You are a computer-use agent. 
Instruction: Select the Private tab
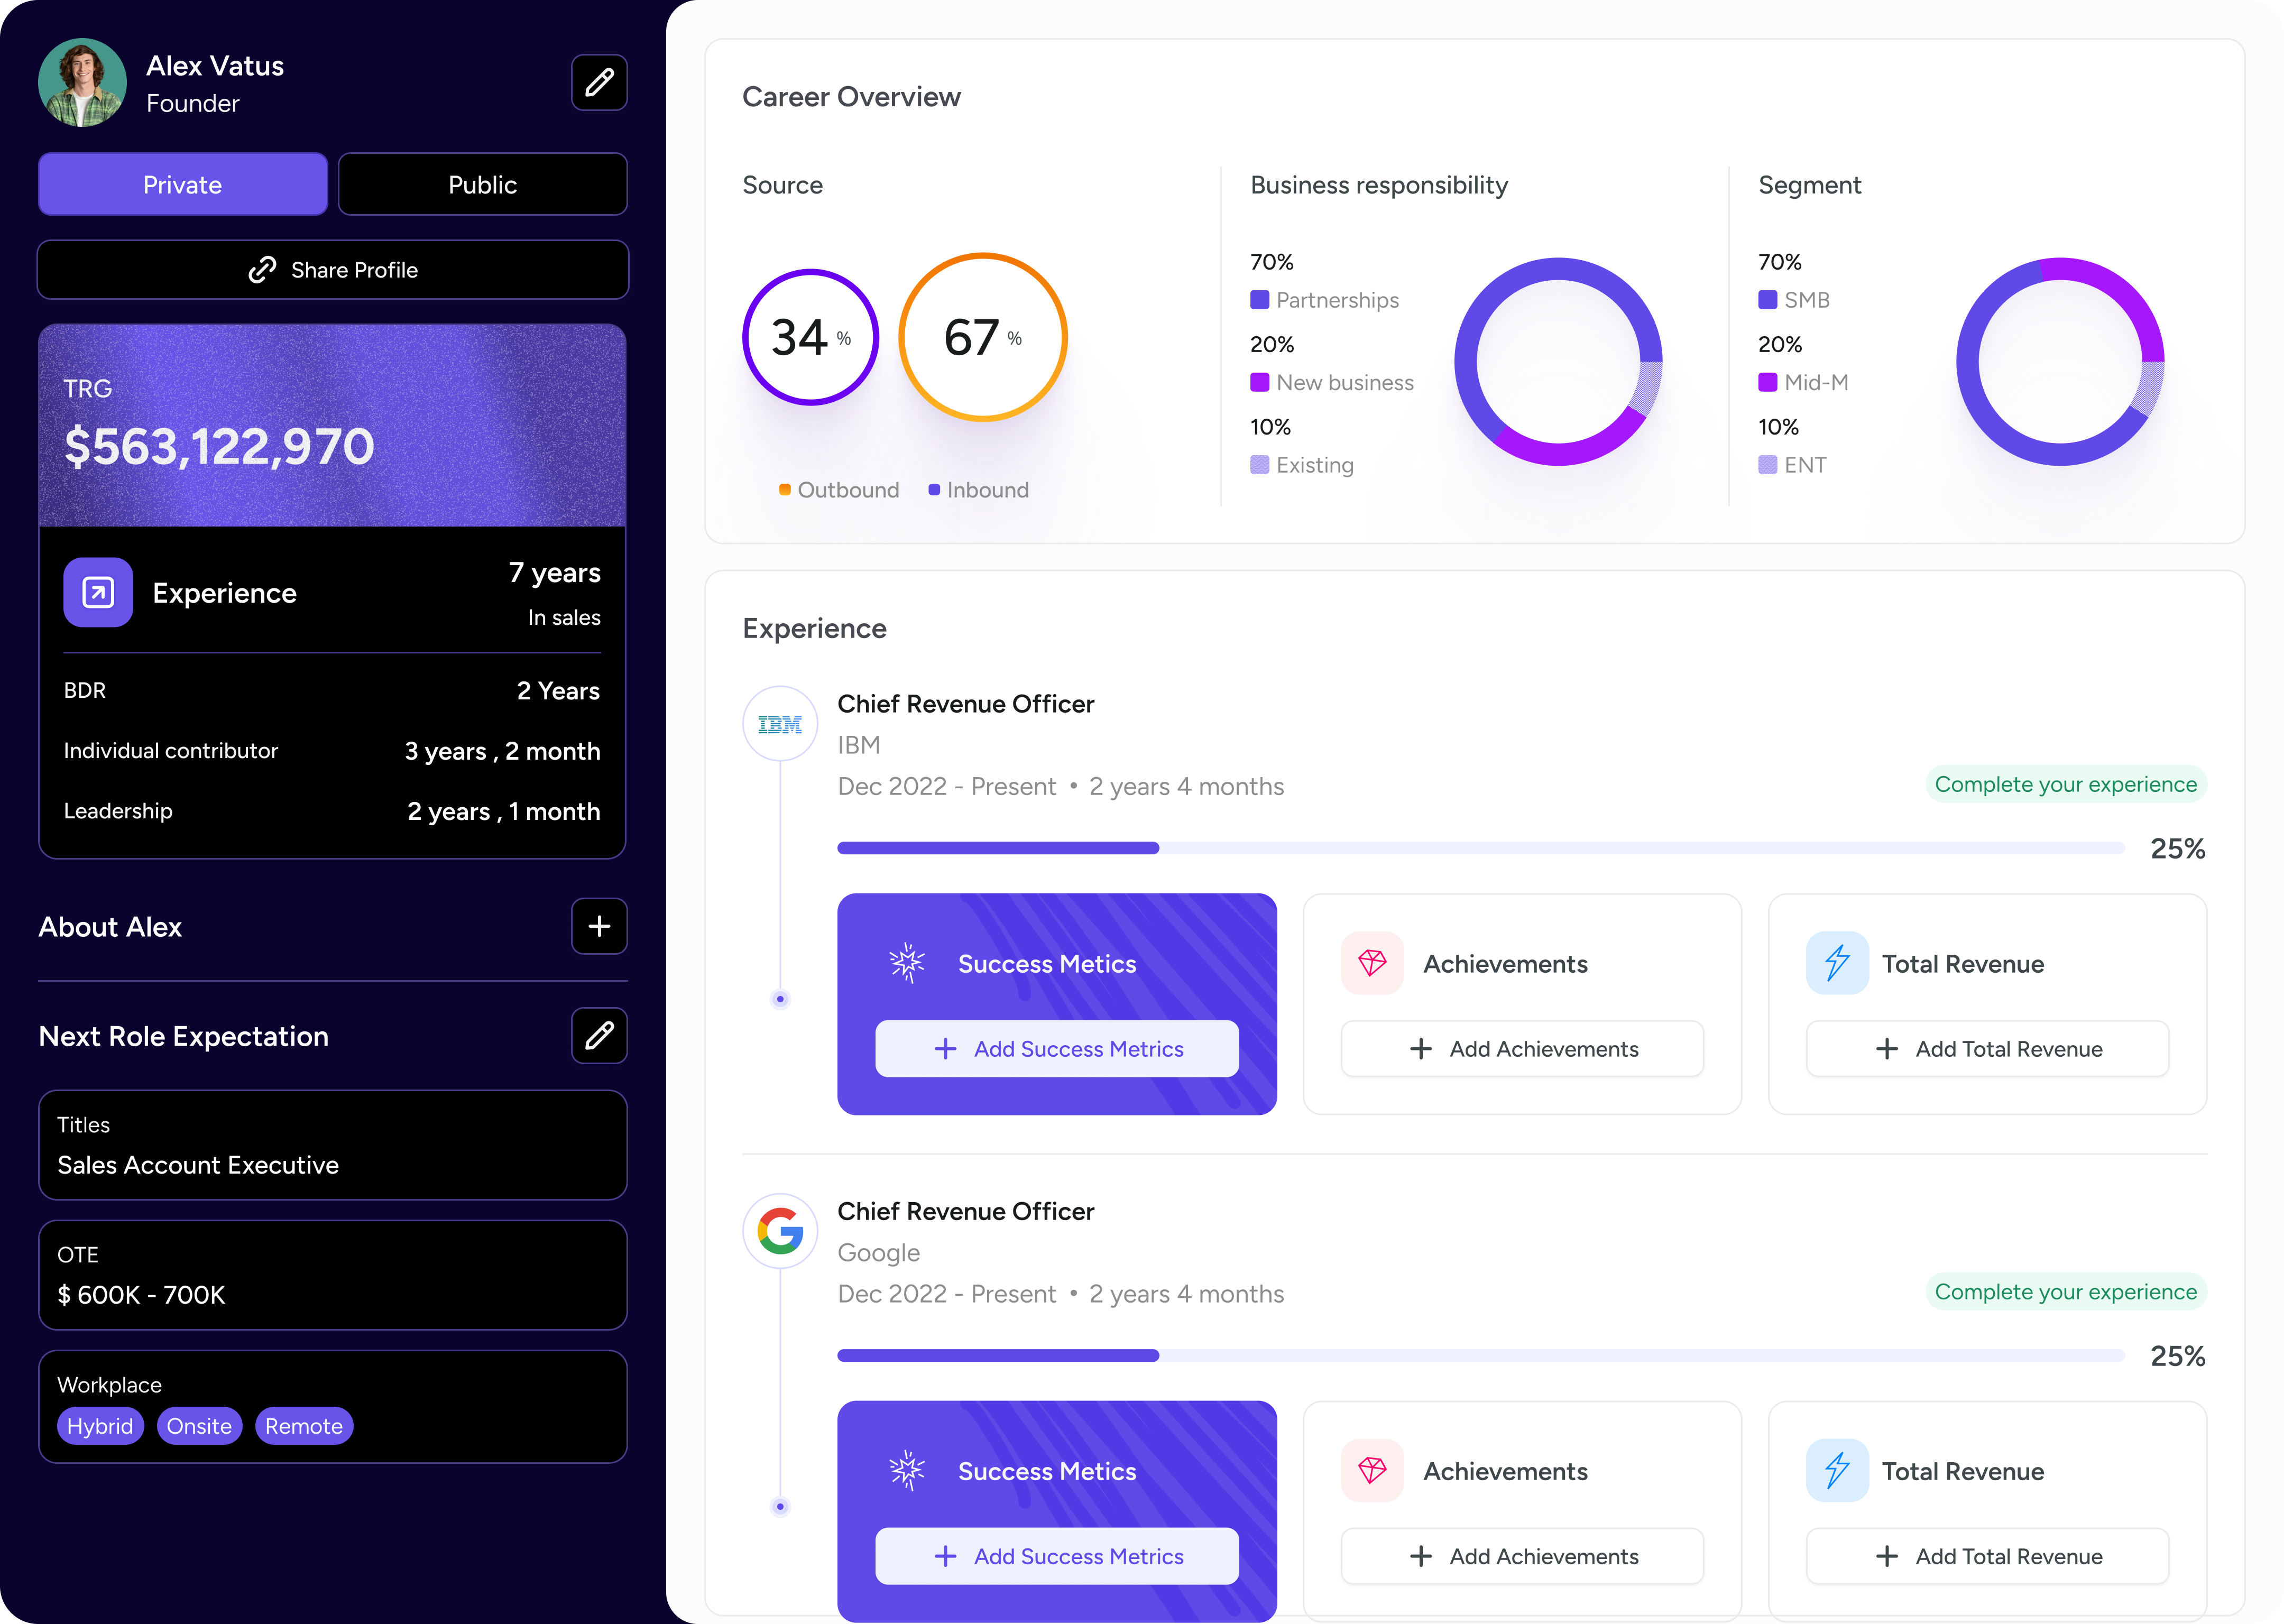pyautogui.click(x=182, y=184)
